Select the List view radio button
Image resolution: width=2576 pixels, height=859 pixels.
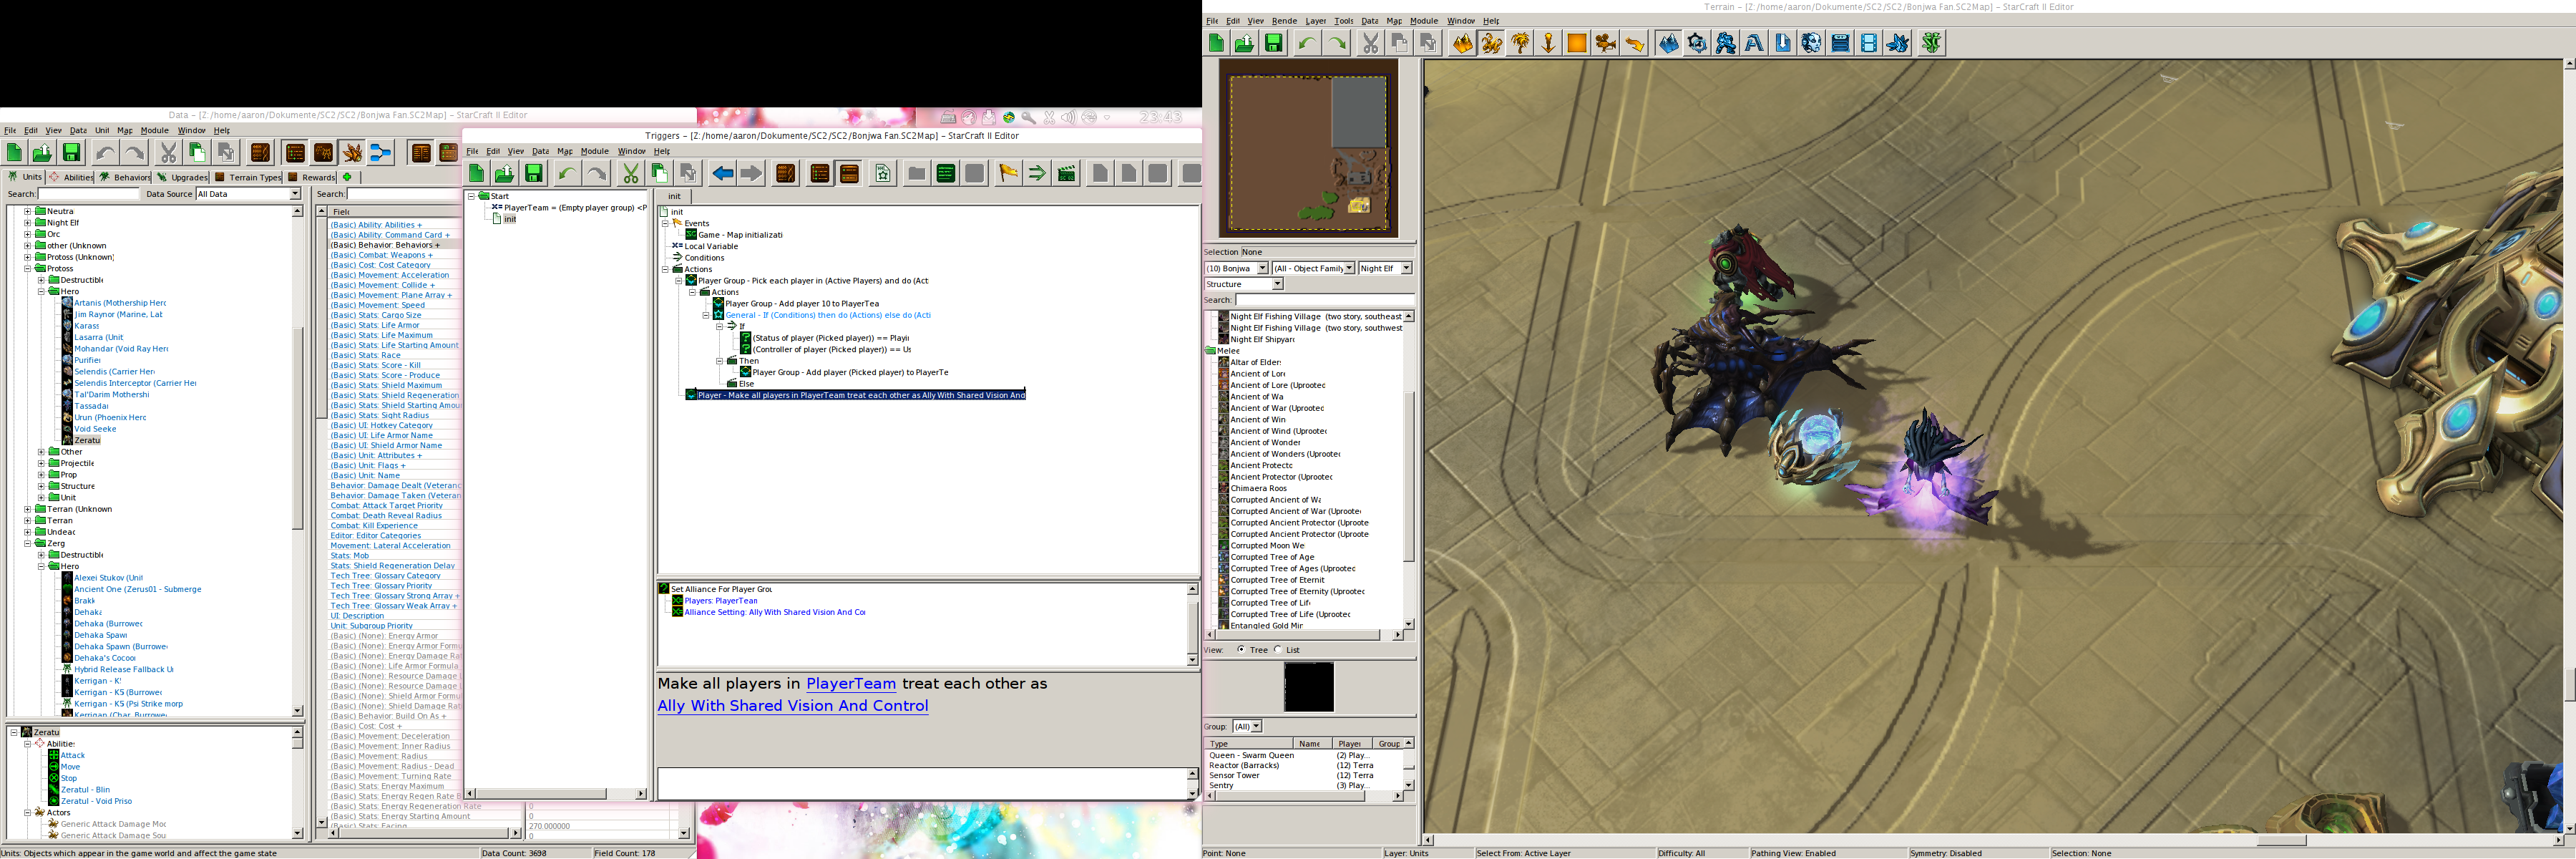1278,650
